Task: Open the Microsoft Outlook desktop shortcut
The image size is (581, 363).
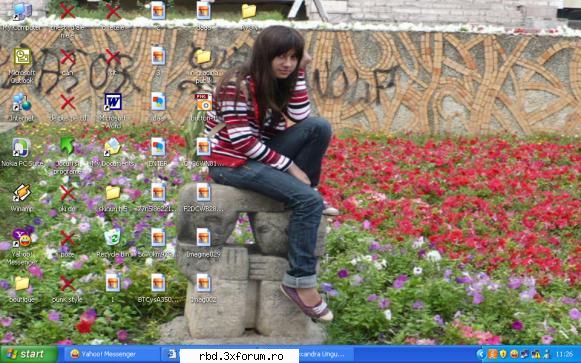Action: [22, 57]
